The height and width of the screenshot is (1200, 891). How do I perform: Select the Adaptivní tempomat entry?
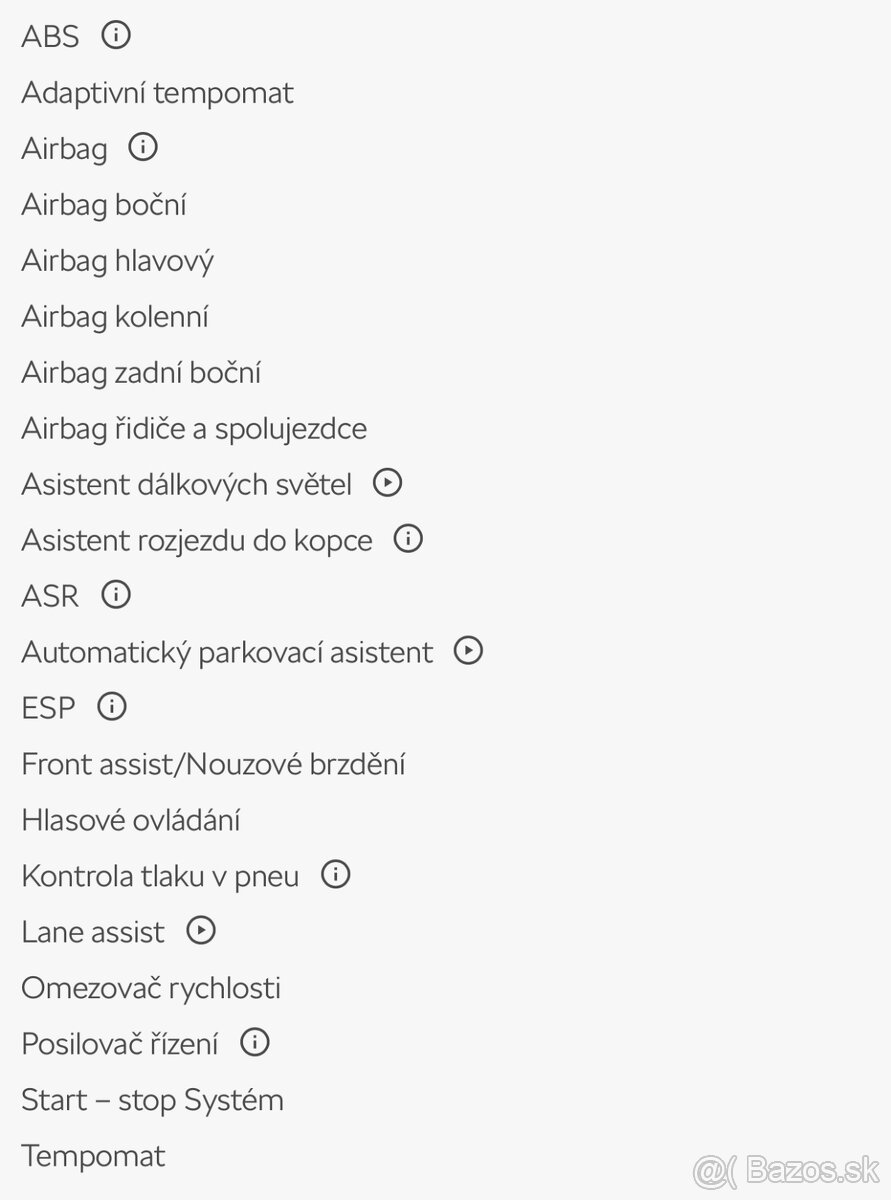[x=157, y=93]
